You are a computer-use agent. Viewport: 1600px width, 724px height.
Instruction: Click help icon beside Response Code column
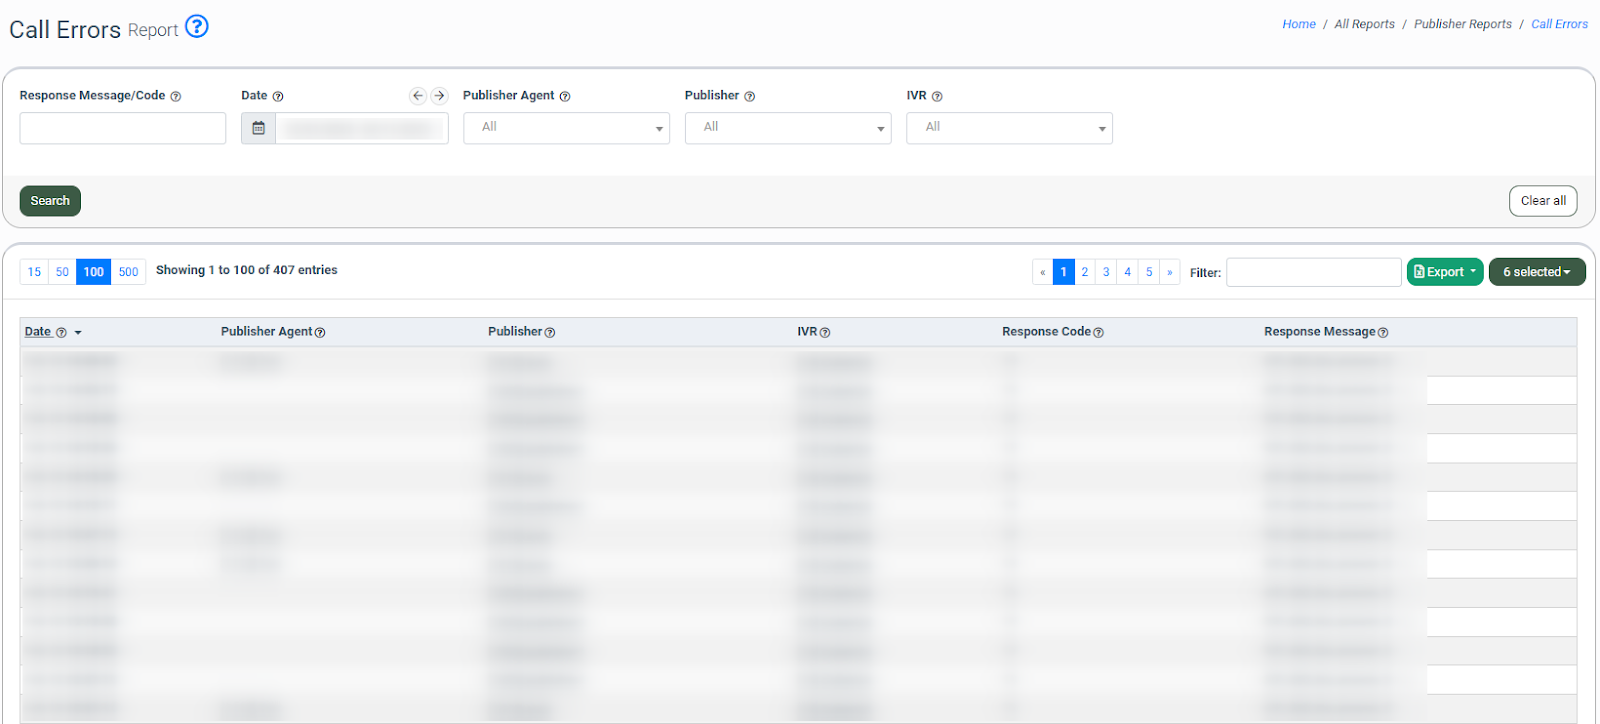click(x=1098, y=333)
